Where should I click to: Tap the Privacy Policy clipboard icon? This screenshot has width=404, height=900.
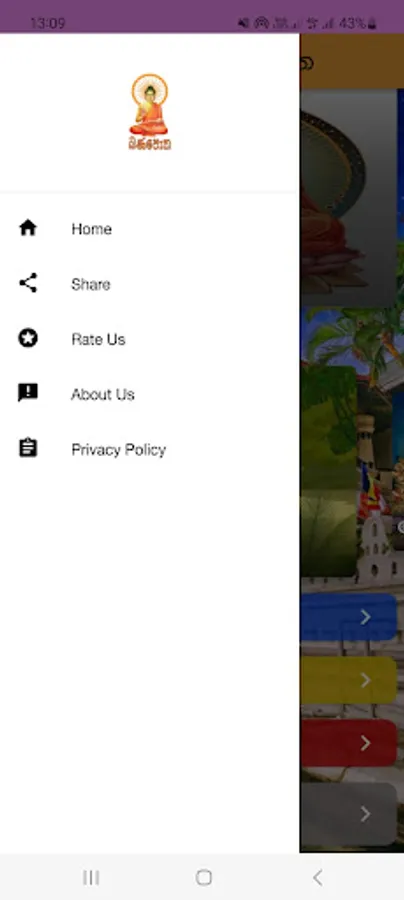click(28, 449)
